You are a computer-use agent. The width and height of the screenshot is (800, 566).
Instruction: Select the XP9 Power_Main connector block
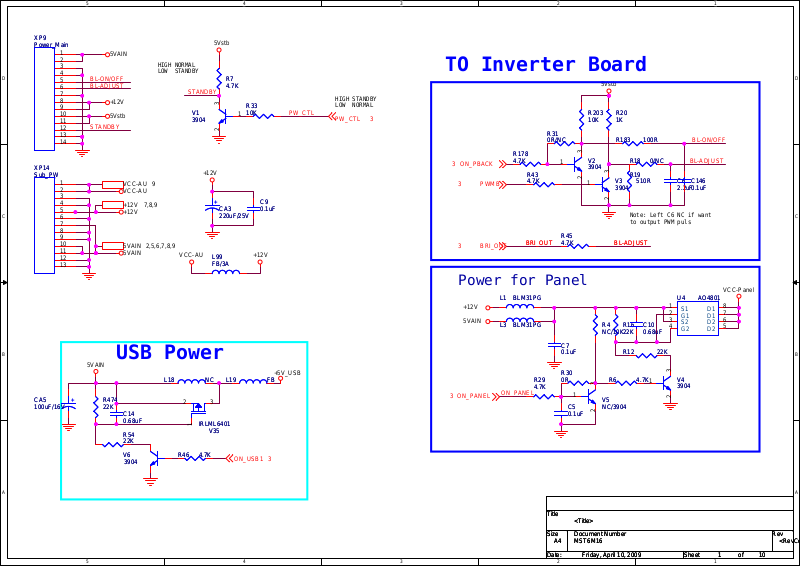click(x=44, y=97)
